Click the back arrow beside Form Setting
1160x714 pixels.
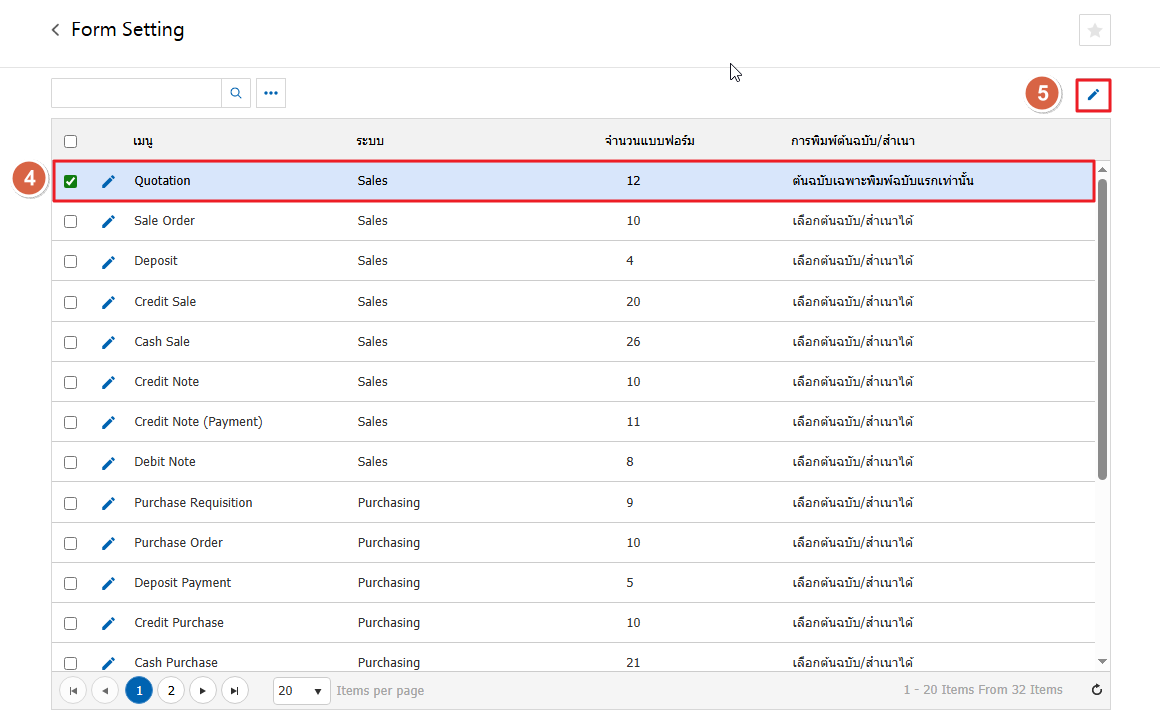click(x=56, y=31)
